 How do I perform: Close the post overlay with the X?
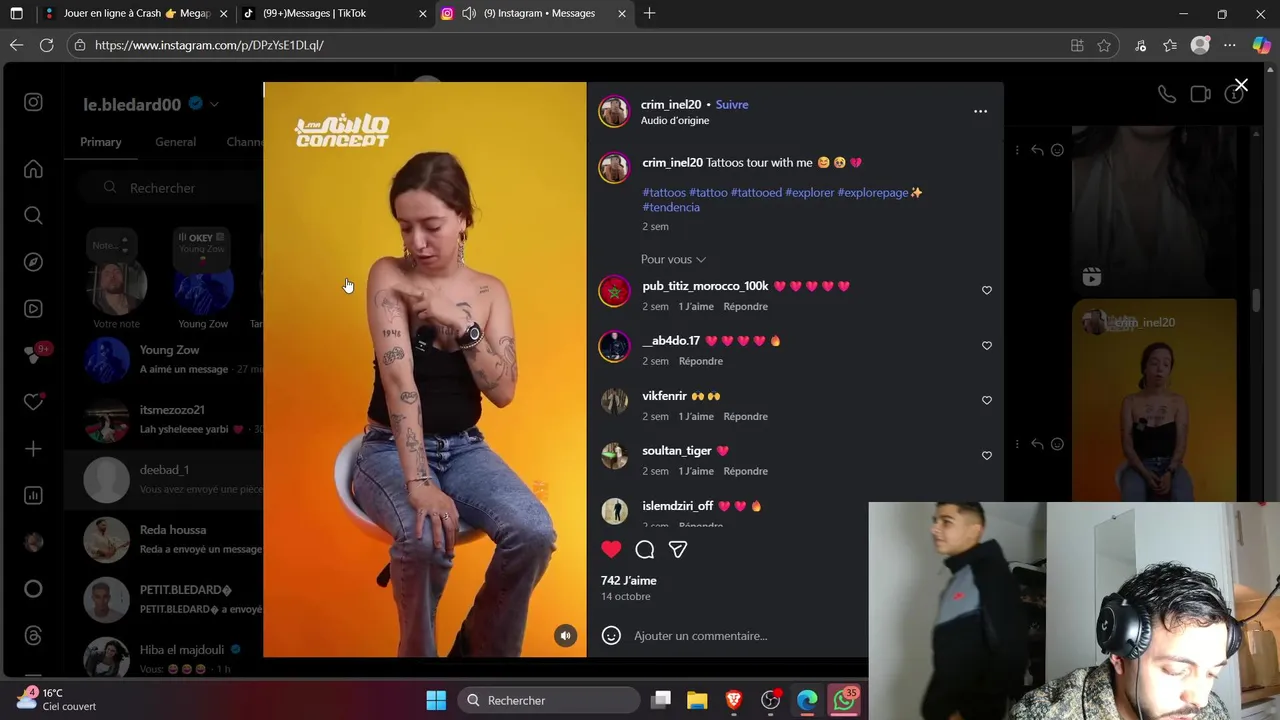(1241, 86)
